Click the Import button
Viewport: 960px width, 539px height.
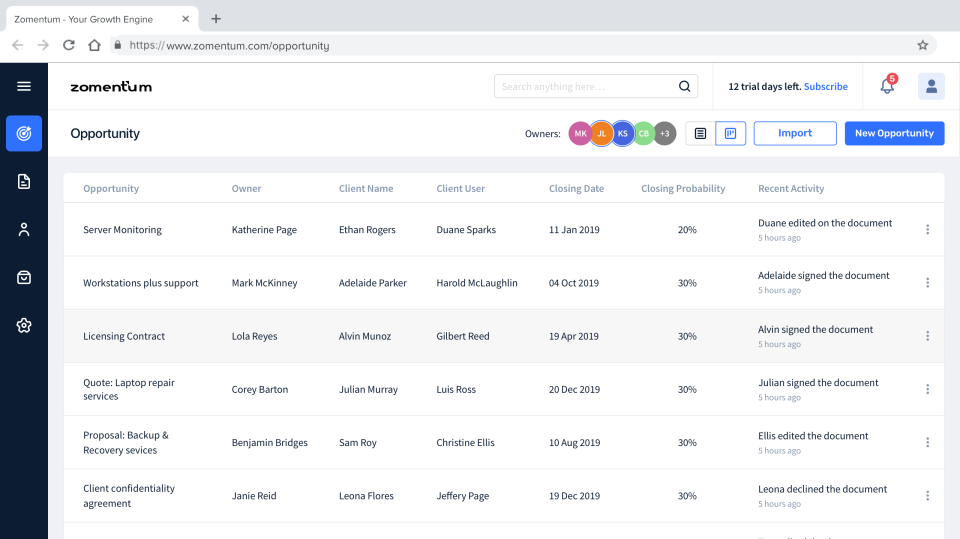(795, 133)
